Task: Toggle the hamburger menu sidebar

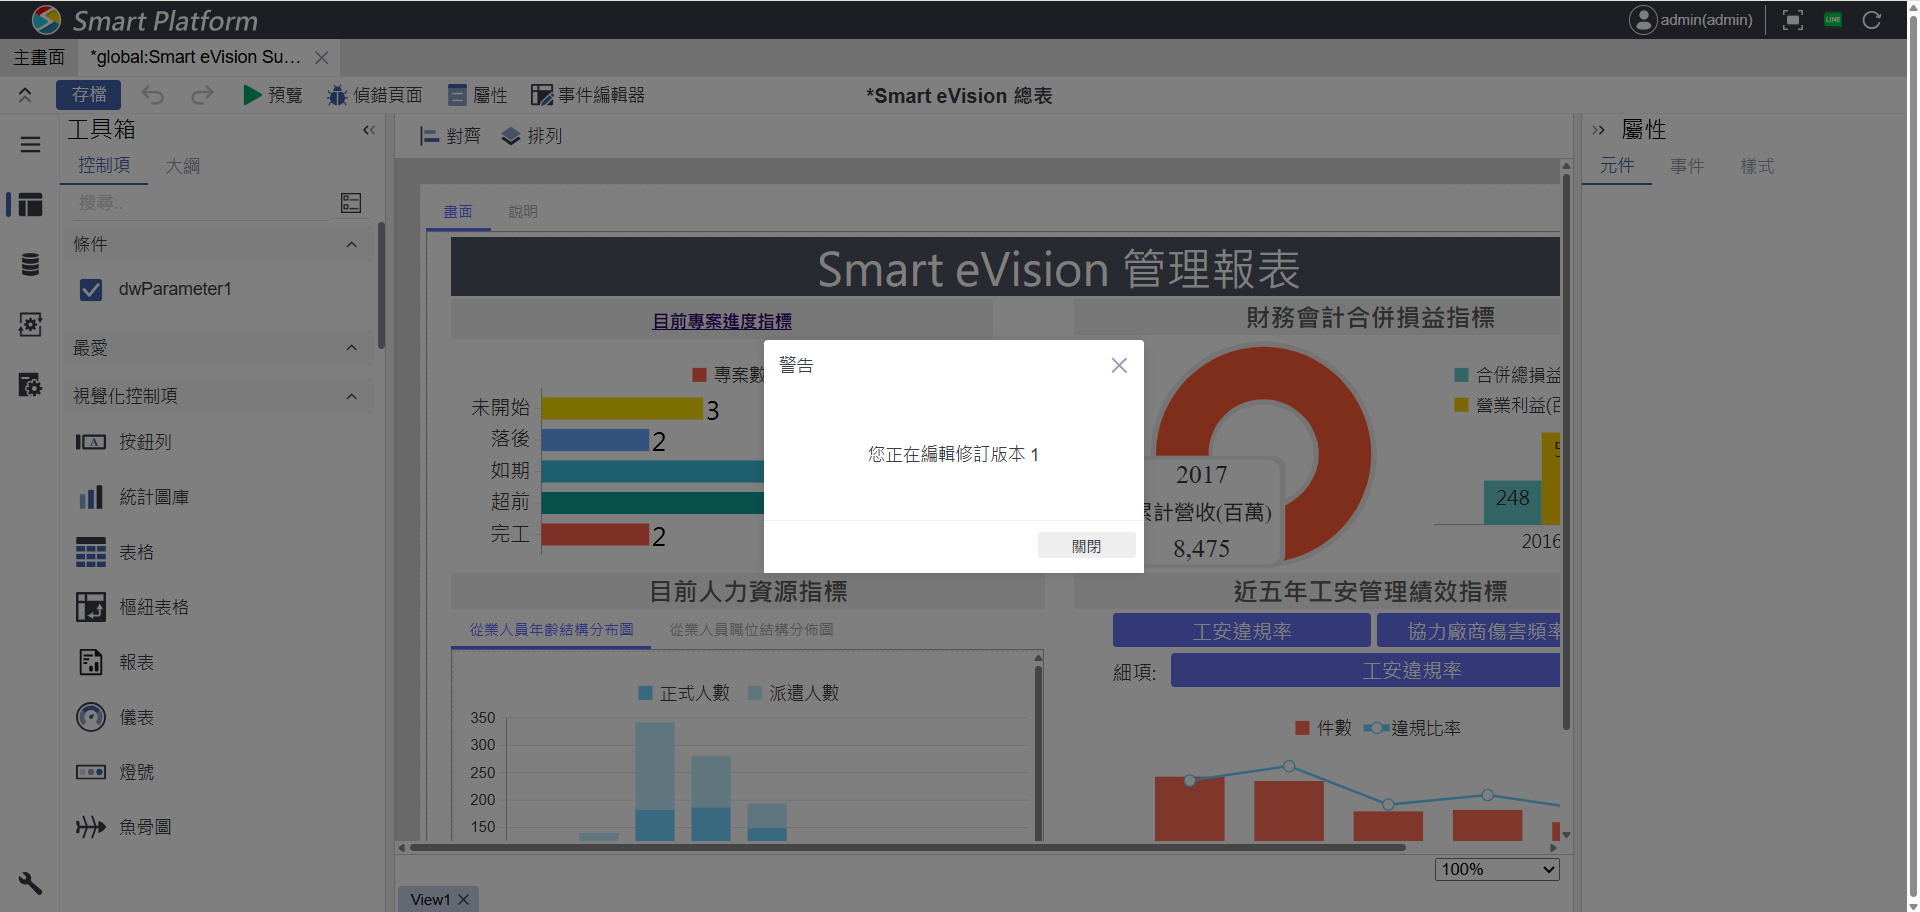Action: click(30, 145)
